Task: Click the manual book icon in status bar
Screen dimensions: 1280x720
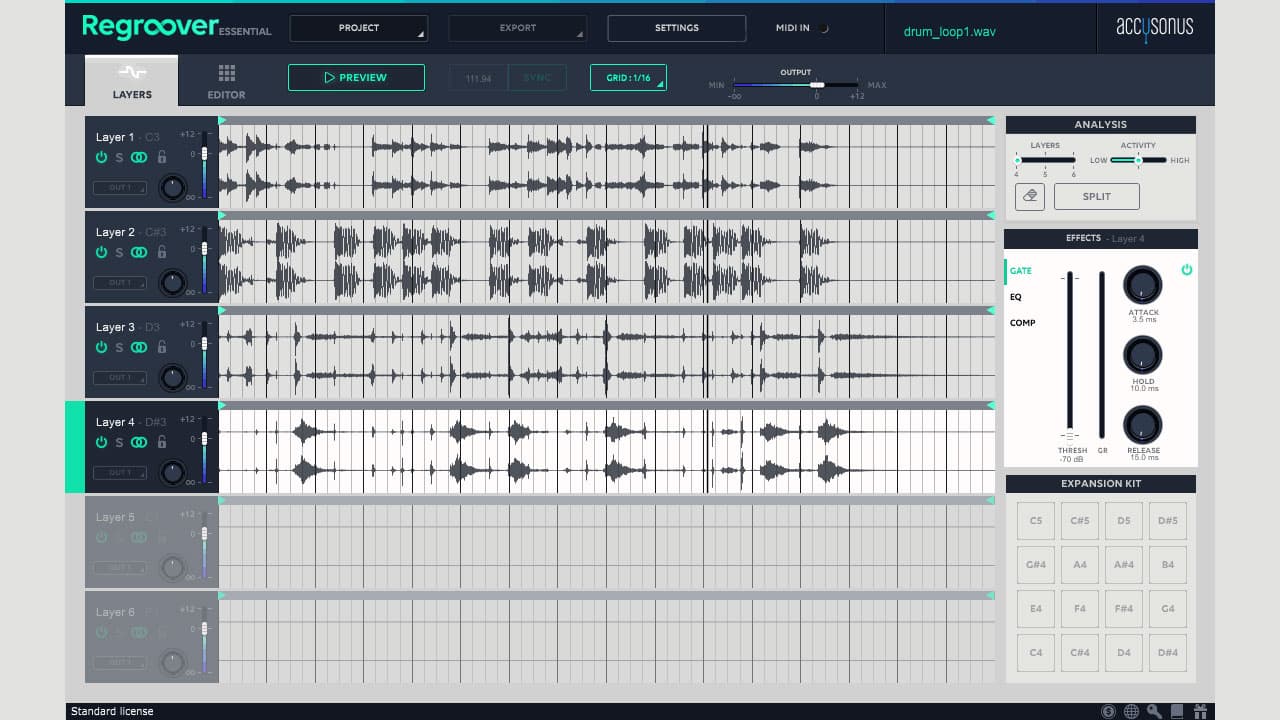Action: point(1178,711)
